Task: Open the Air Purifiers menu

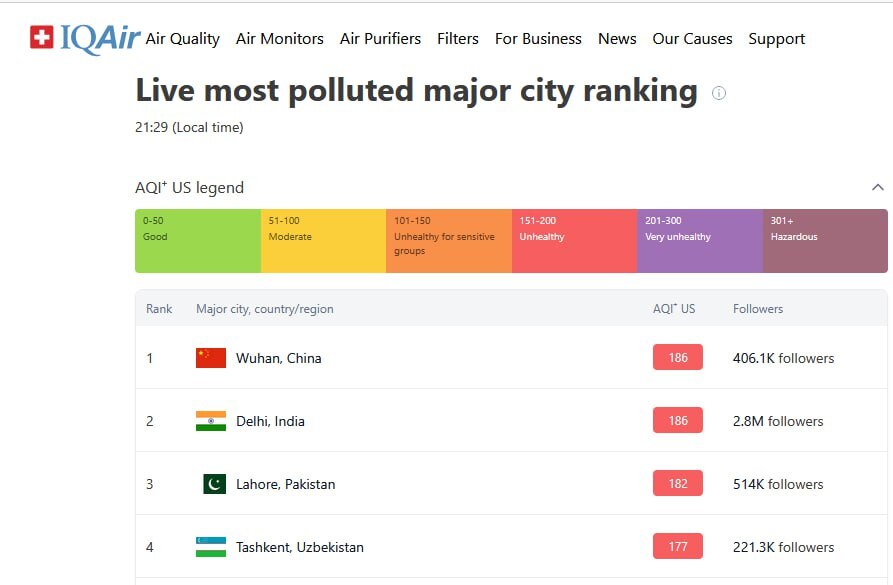Action: click(380, 39)
